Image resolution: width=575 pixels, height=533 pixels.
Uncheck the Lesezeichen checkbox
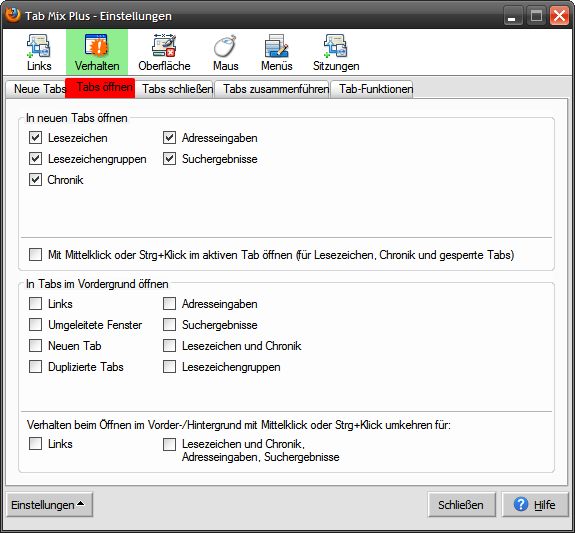coord(35,138)
